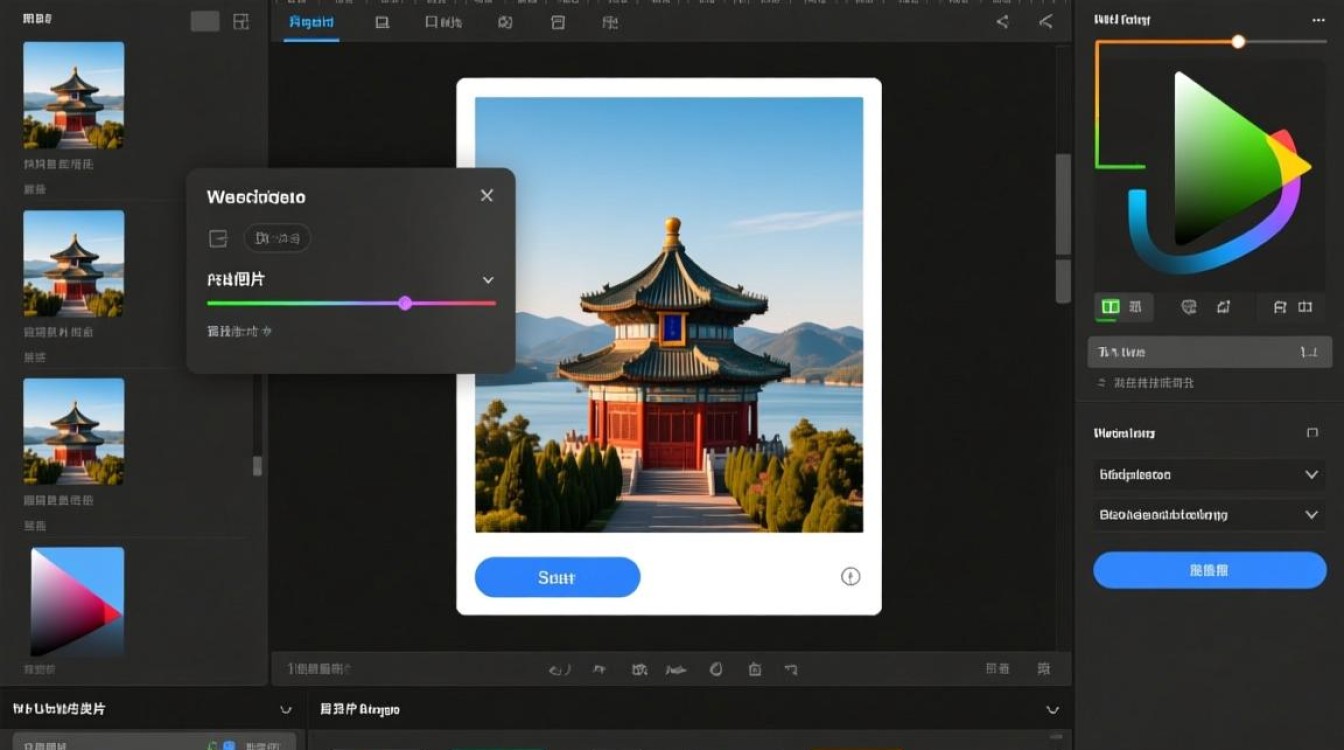Click the left panel's vertical scrollbar thumb
Screen dimensions: 1344x750
coord(257,465)
